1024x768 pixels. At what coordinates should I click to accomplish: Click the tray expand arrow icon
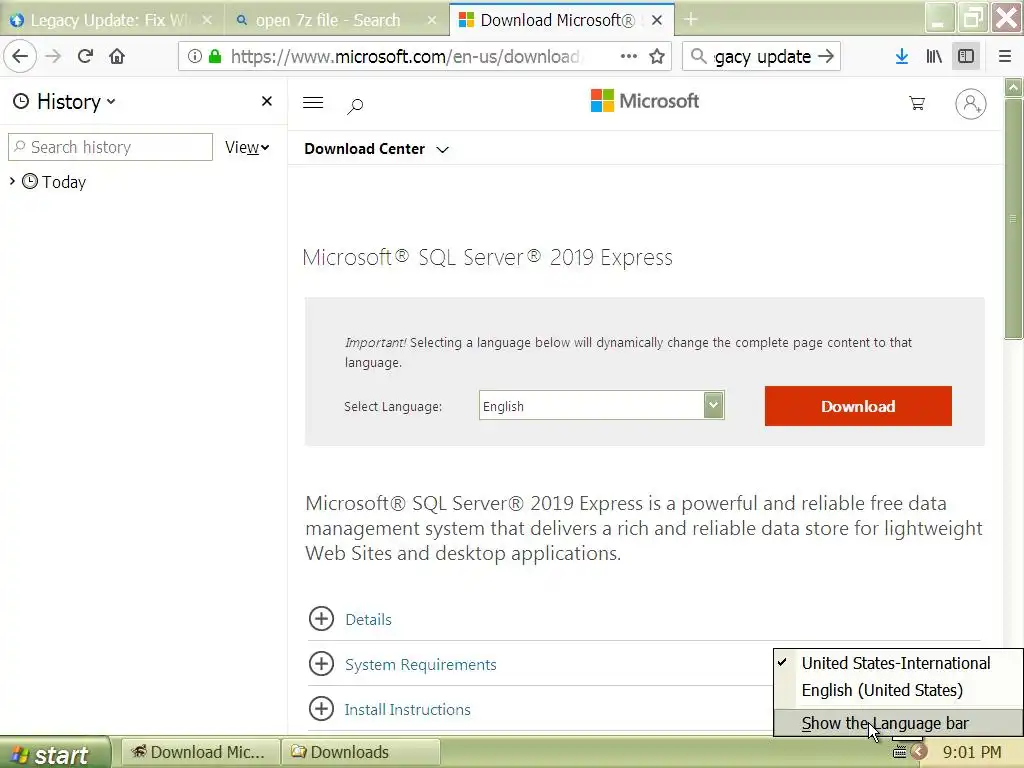919,752
